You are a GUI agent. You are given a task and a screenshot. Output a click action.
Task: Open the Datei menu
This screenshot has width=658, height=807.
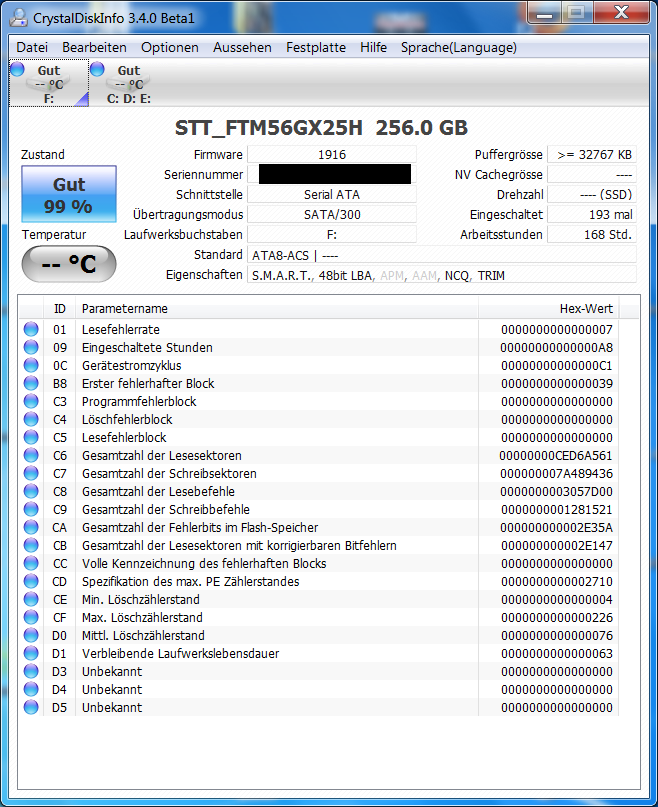click(32, 47)
